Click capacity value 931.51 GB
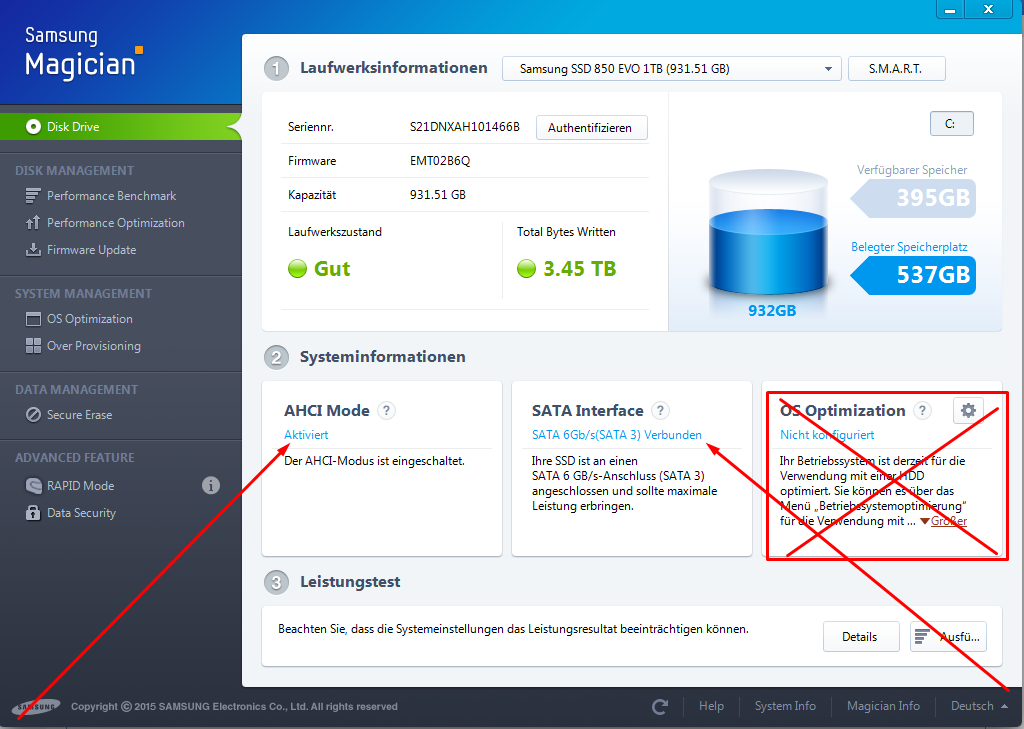The width and height of the screenshot is (1024, 729). pyautogui.click(x=438, y=195)
